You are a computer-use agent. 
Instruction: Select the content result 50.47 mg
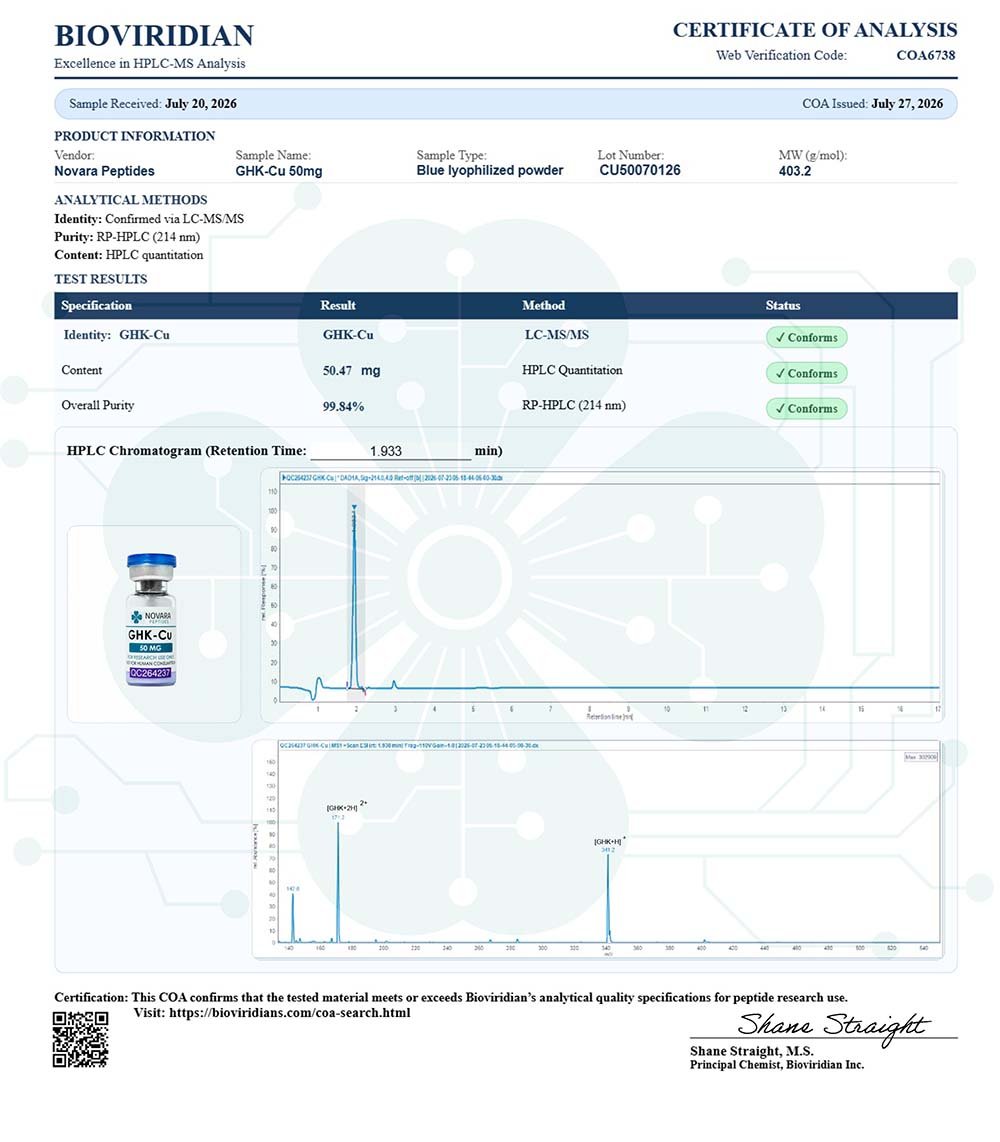coord(351,371)
